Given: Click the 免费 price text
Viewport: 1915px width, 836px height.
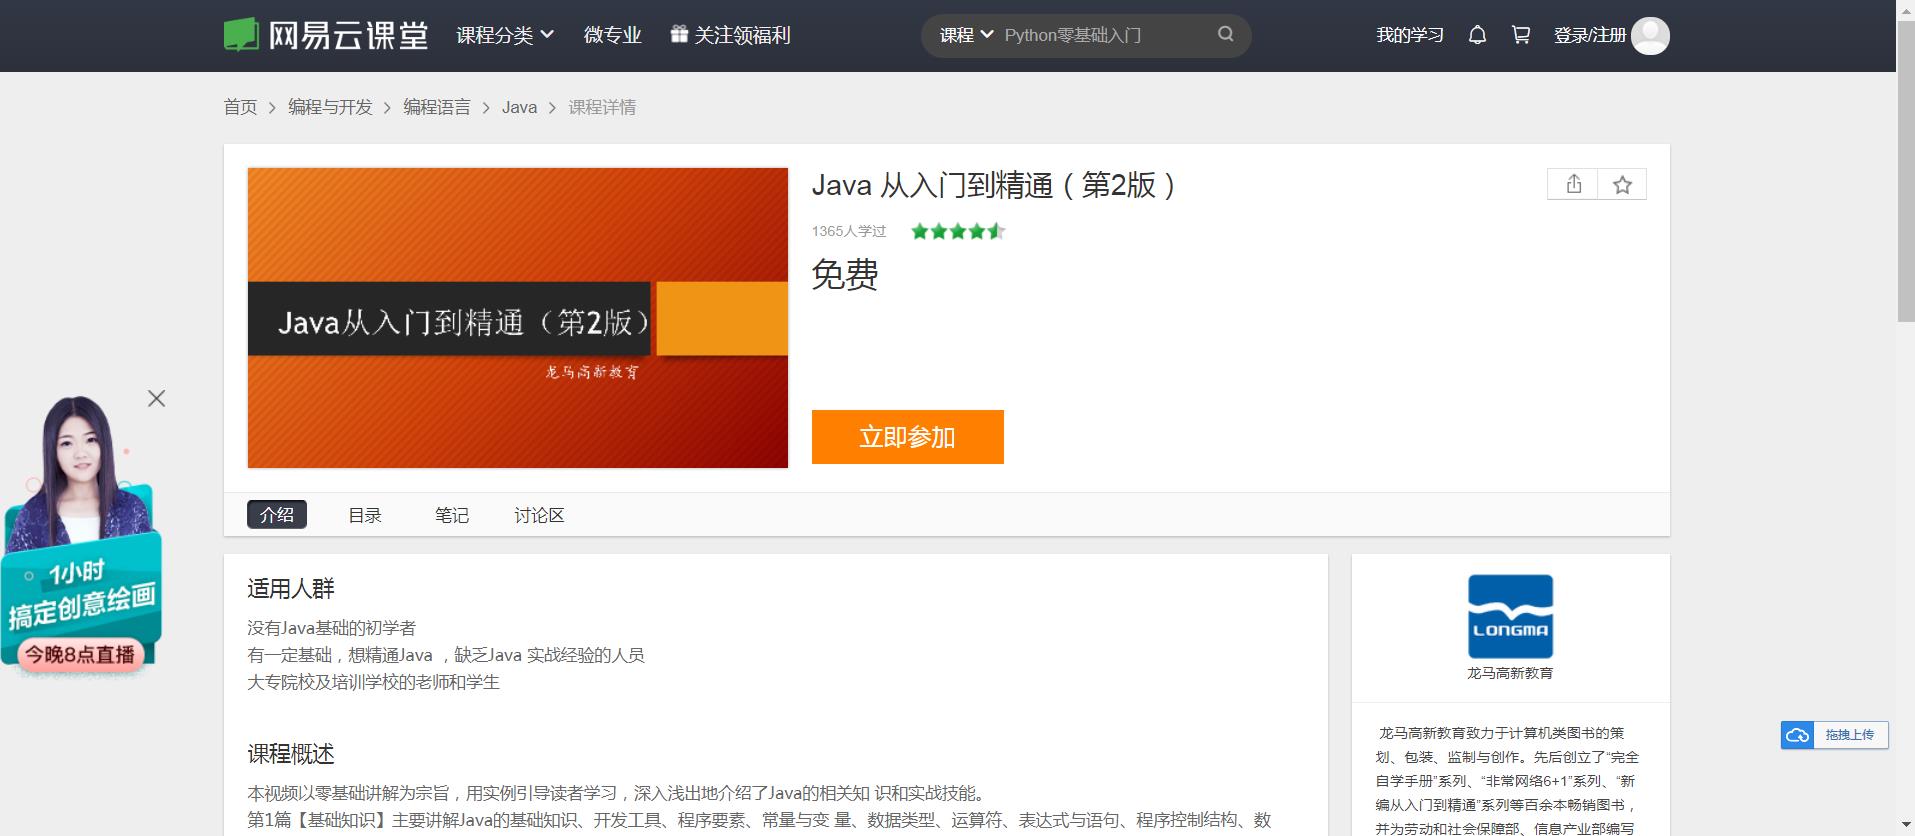Looking at the screenshot, I should pos(845,274).
